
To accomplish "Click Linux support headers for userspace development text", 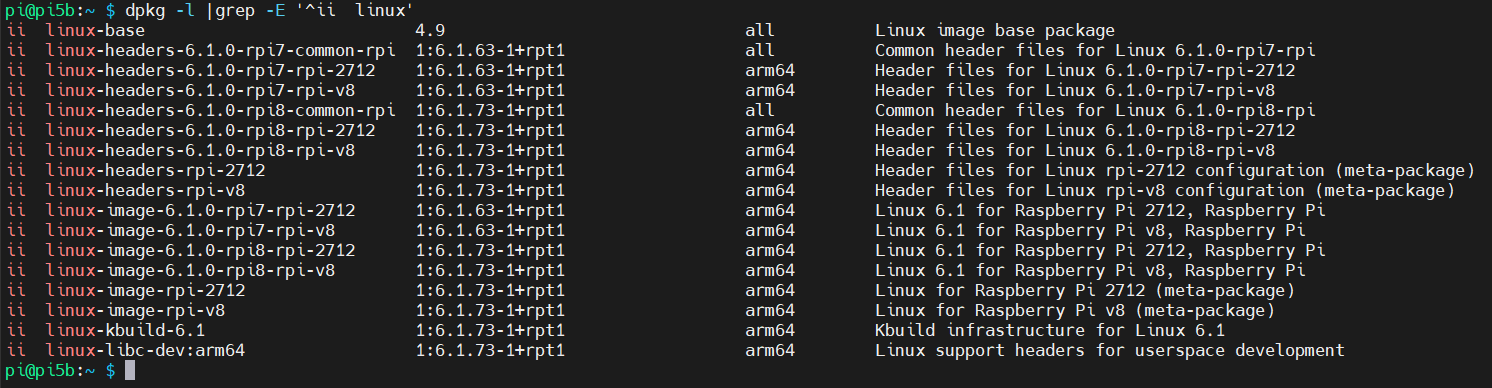I will [x=1109, y=350].
